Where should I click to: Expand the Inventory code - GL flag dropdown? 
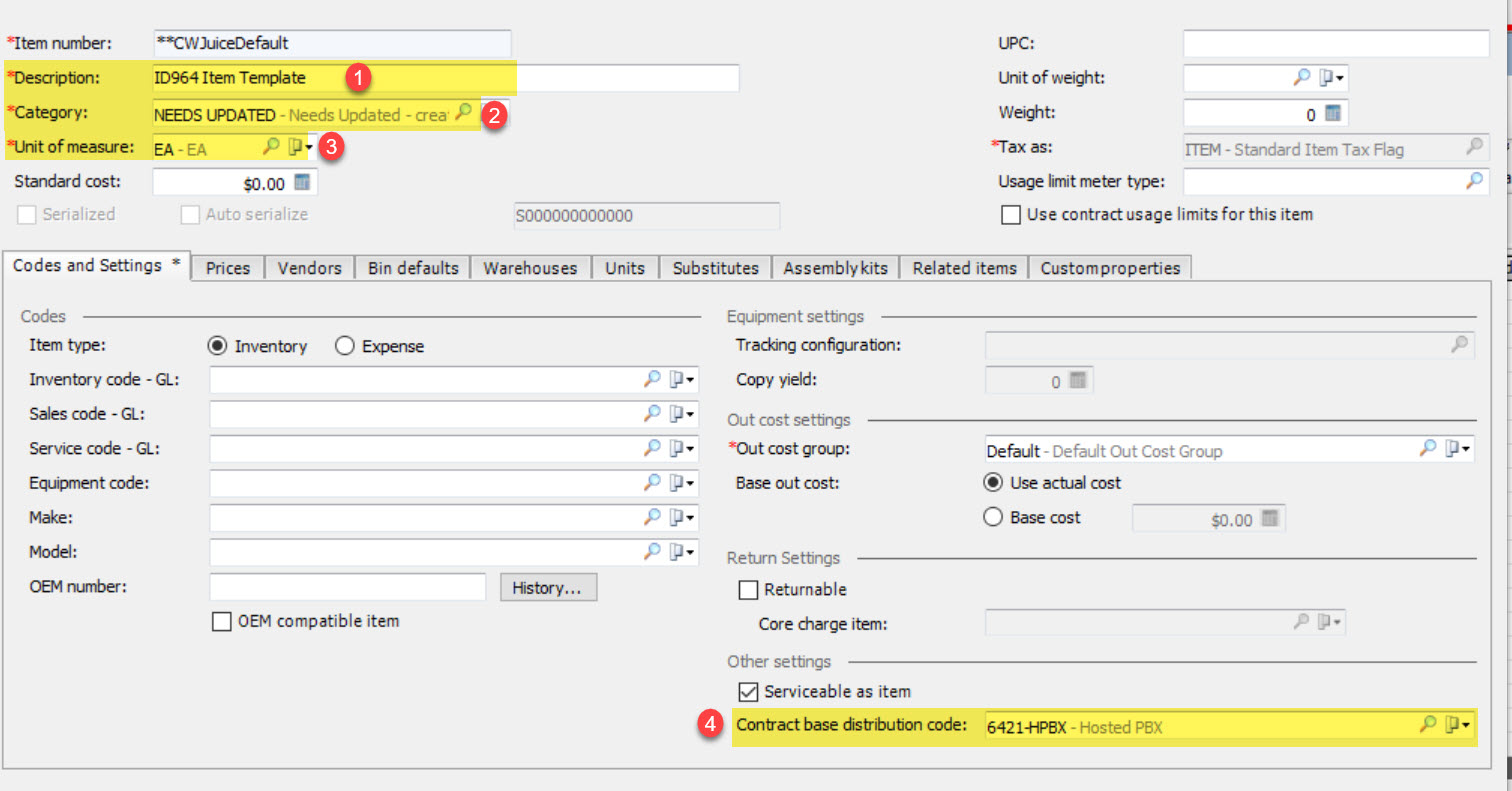[682, 379]
